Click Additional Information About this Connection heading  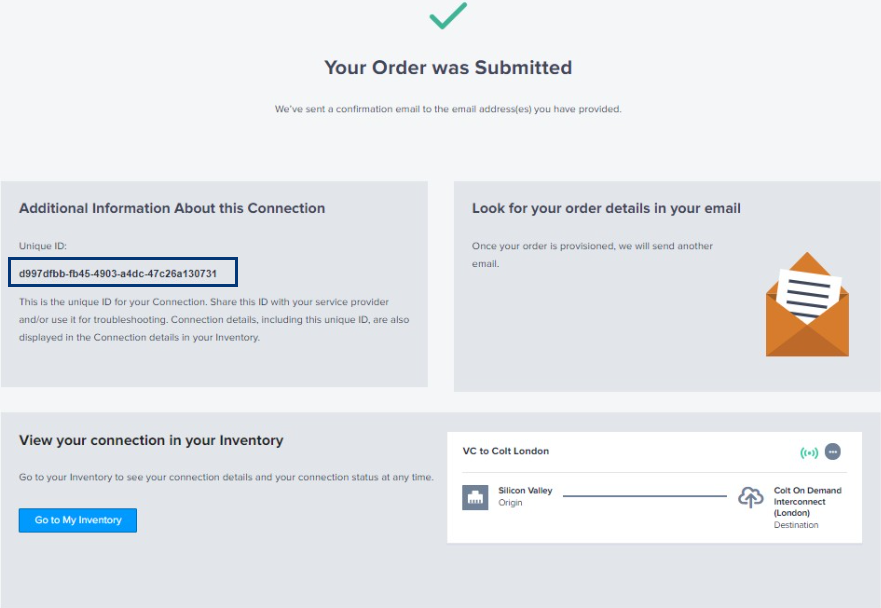point(172,208)
